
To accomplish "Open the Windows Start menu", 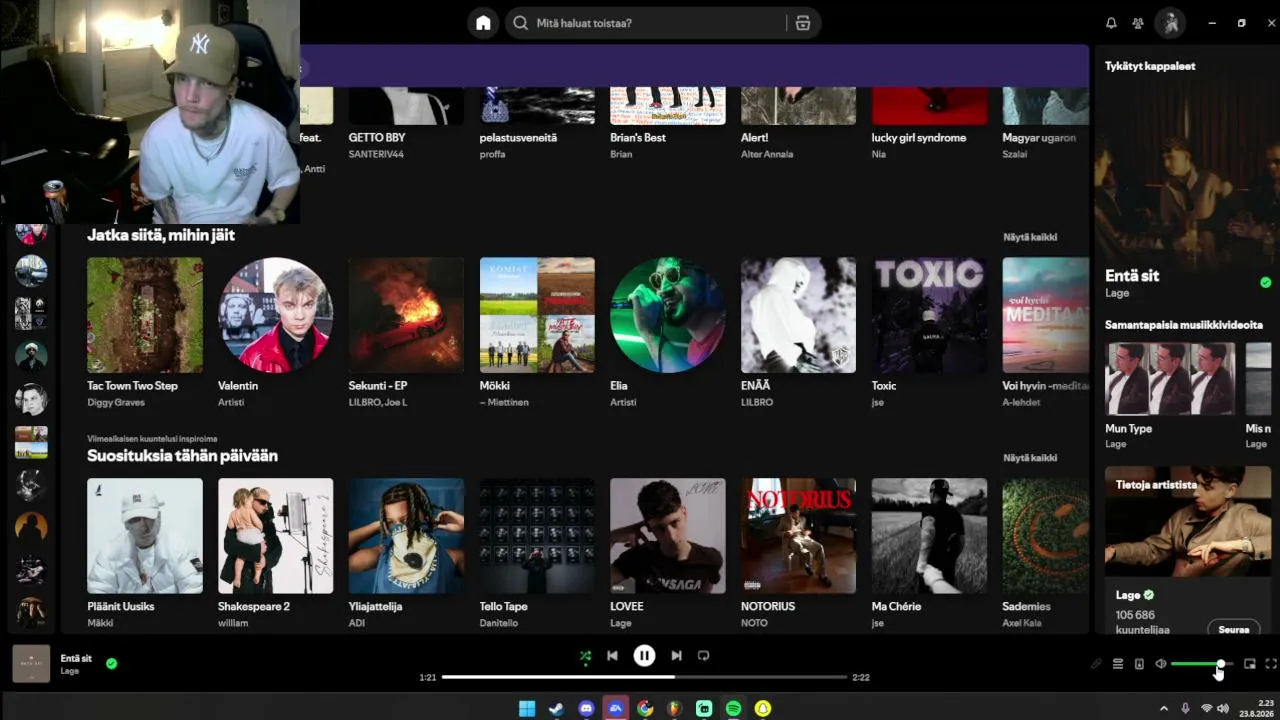I will [527, 708].
